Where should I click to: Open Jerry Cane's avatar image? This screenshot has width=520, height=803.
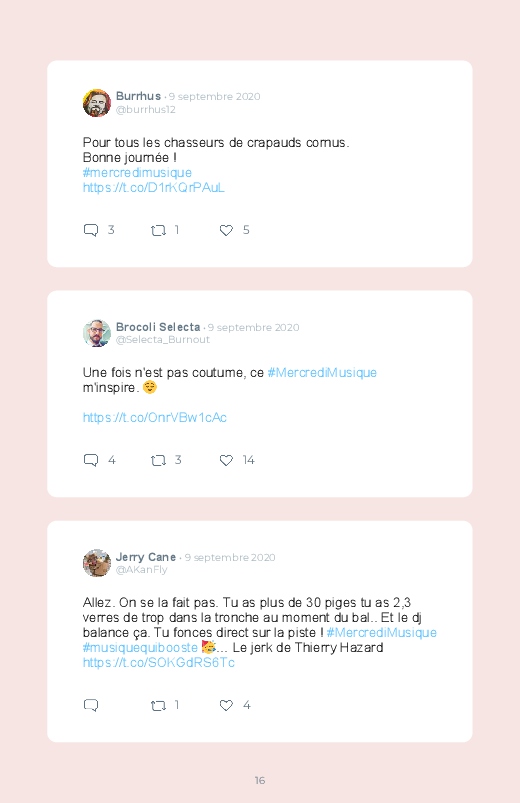[97, 563]
